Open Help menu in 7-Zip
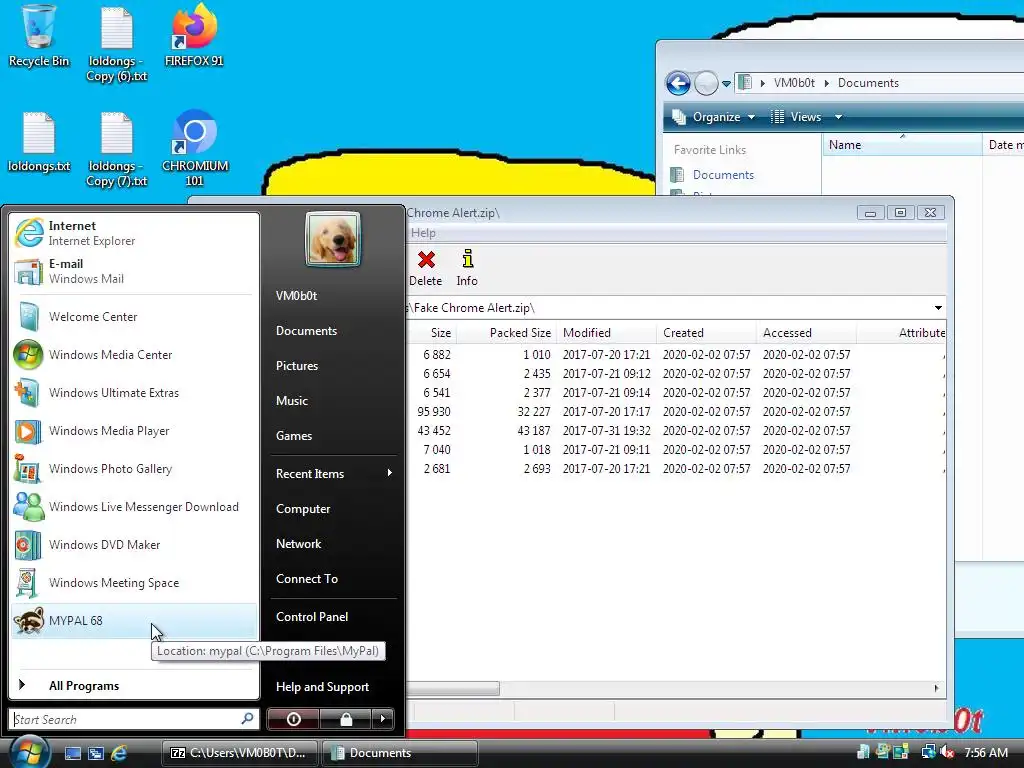The image size is (1024, 768). point(423,232)
